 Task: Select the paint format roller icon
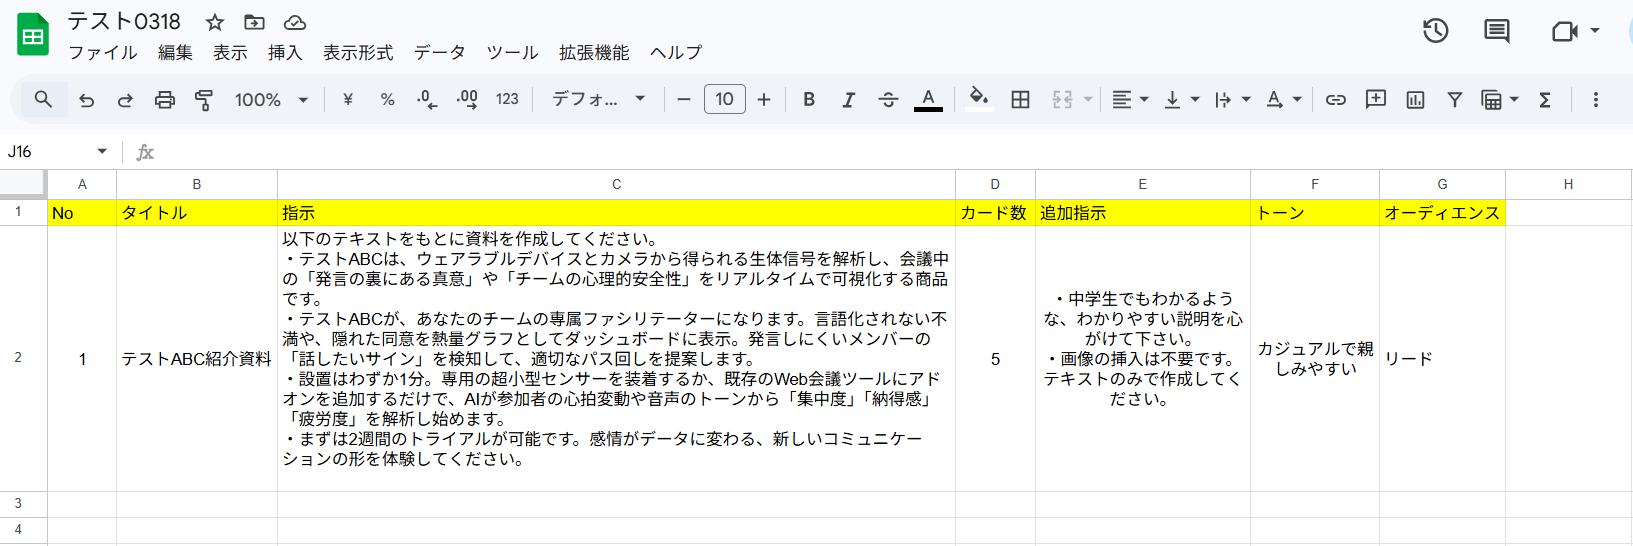click(x=204, y=100)
